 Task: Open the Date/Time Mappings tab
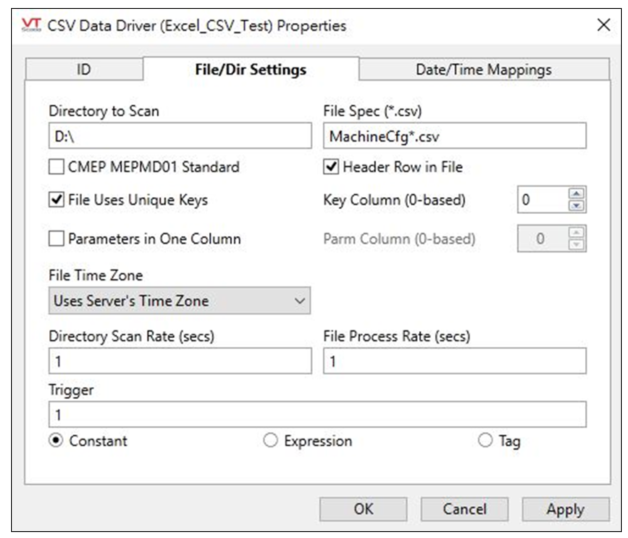[484, 70]
